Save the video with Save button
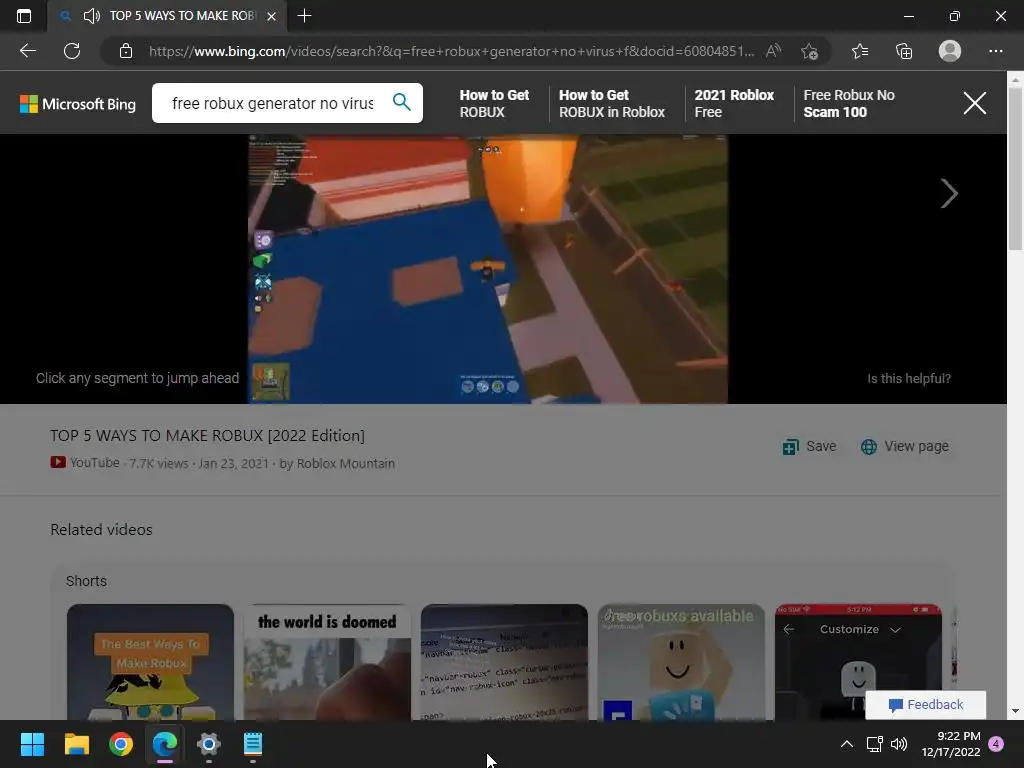 tap(810, 446)
